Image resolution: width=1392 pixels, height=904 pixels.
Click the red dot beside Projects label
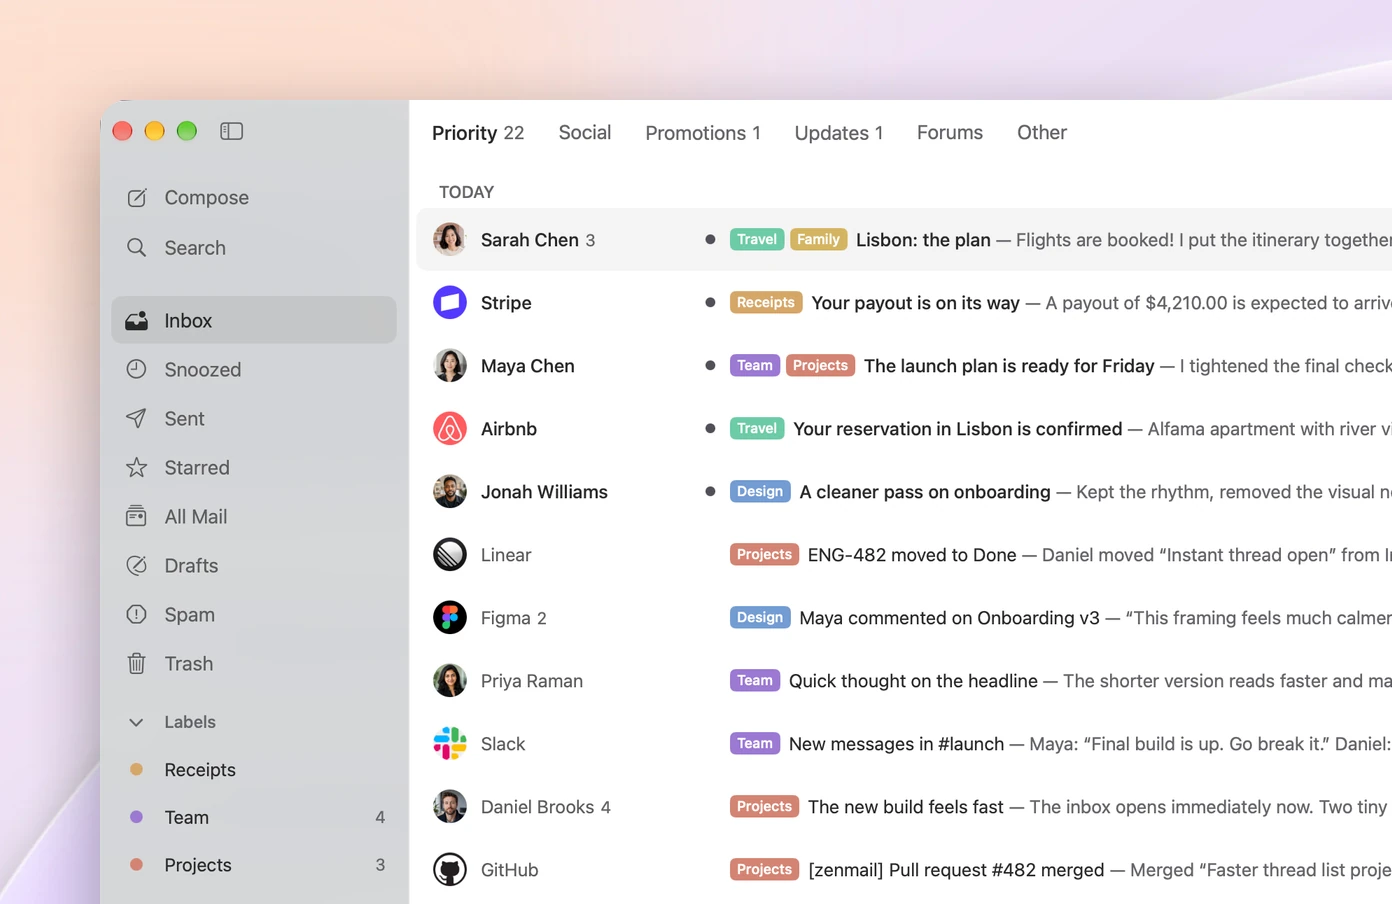[137, 864]
